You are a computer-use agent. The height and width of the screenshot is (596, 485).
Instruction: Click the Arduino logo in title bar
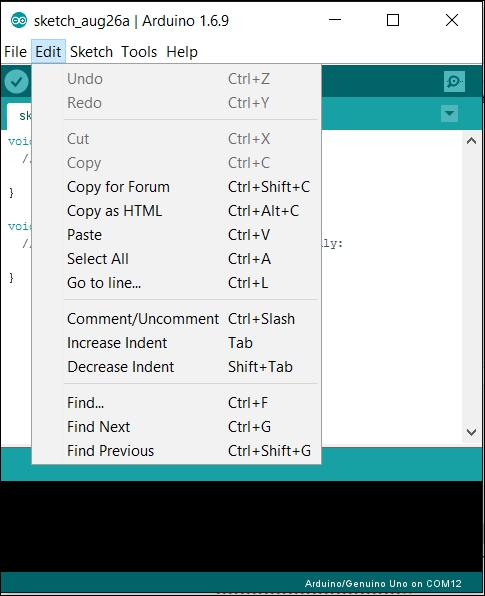[19, 20]
